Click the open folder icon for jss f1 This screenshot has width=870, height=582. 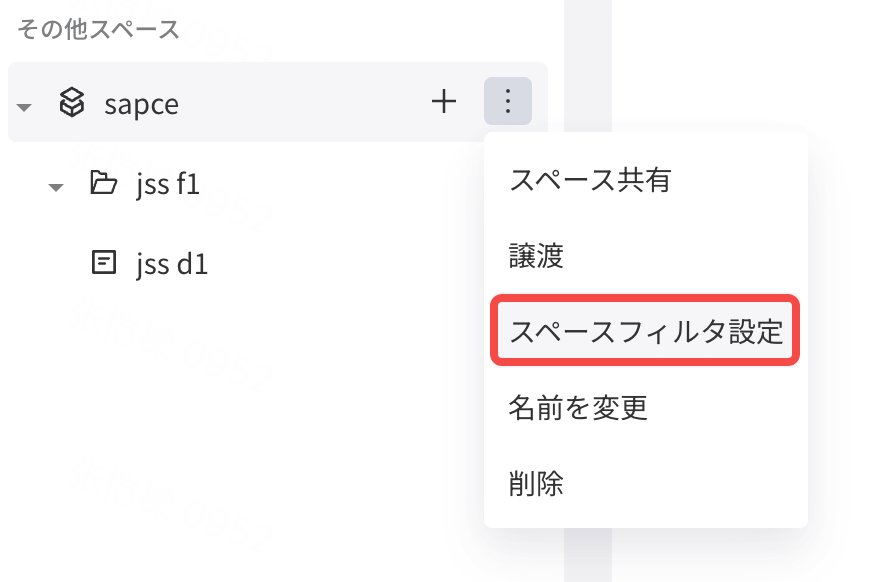[x=103, y=183]
